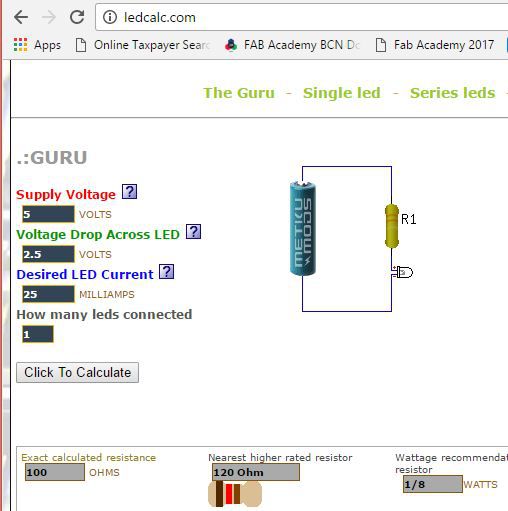
Task: Focus the LED current input showing 25
Action: (x=48, y=294)
